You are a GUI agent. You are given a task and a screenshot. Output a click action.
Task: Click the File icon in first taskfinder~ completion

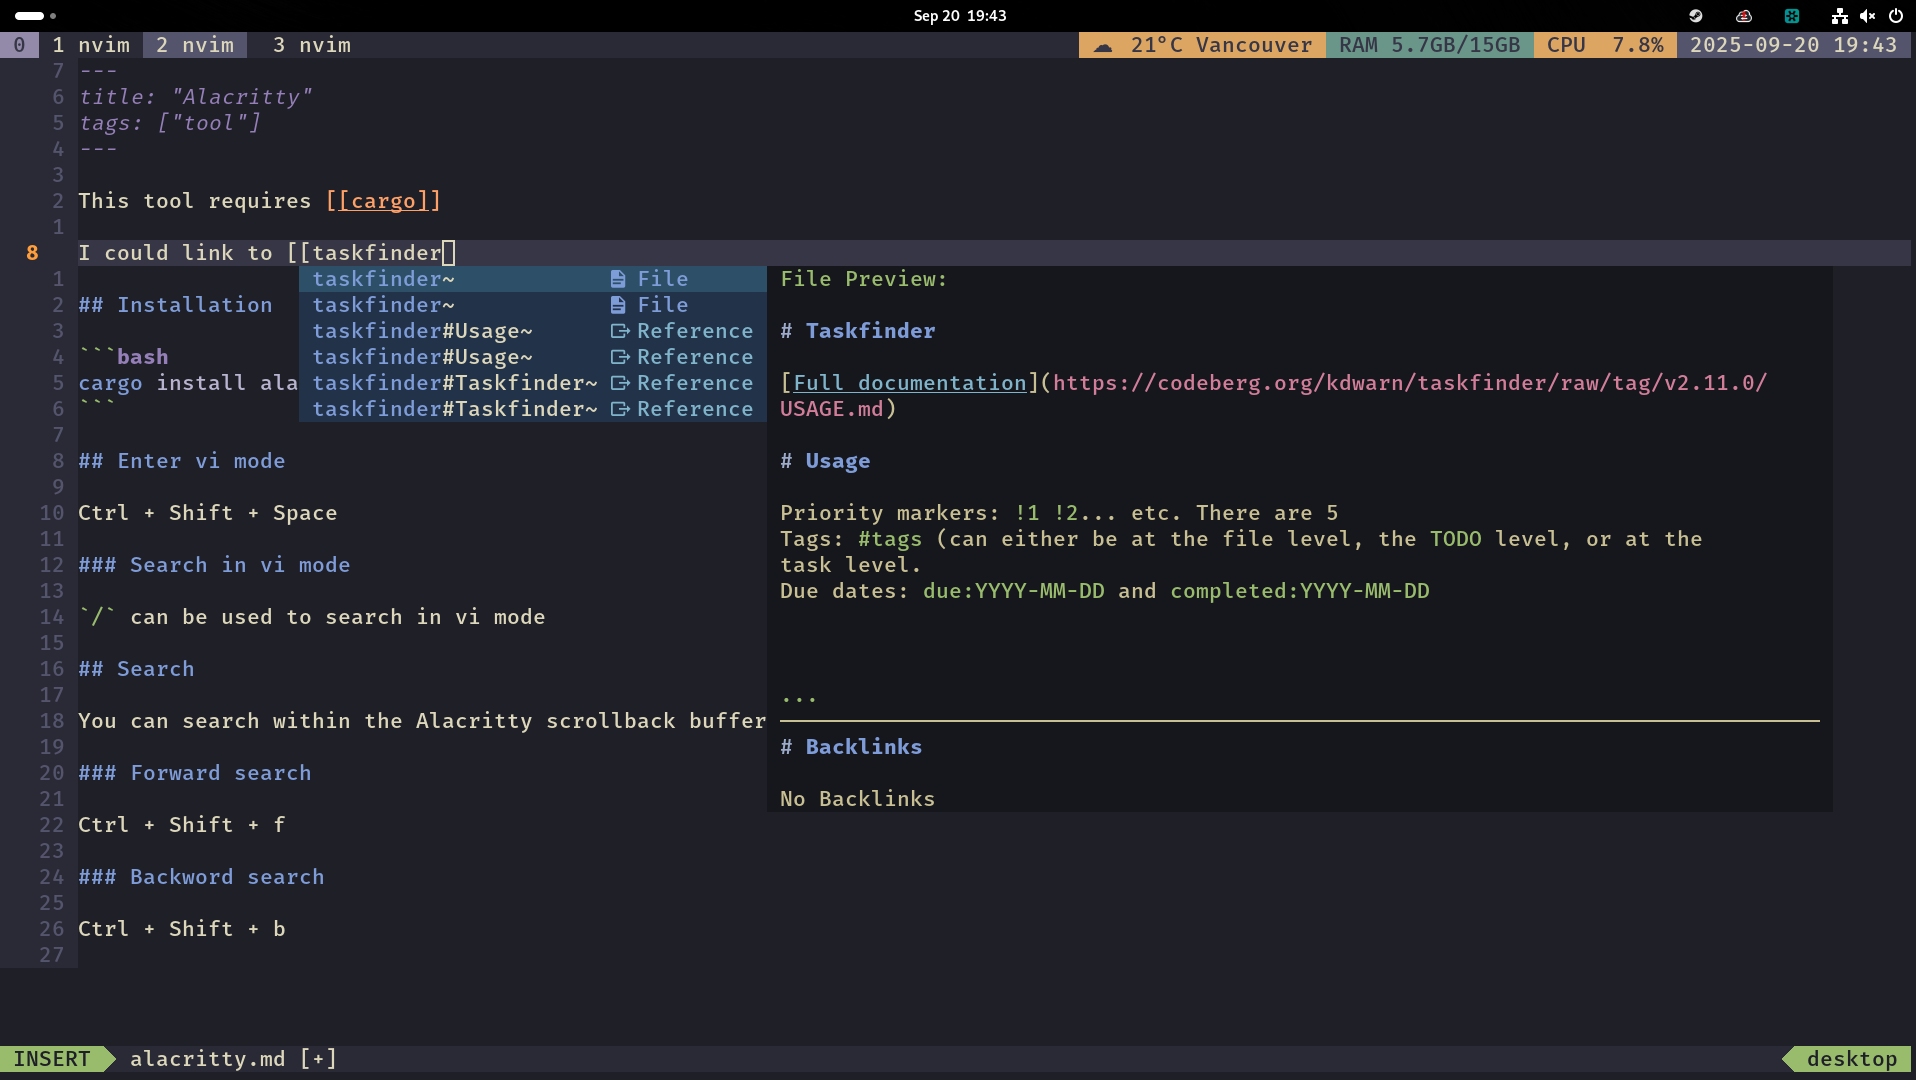(618, 279)
